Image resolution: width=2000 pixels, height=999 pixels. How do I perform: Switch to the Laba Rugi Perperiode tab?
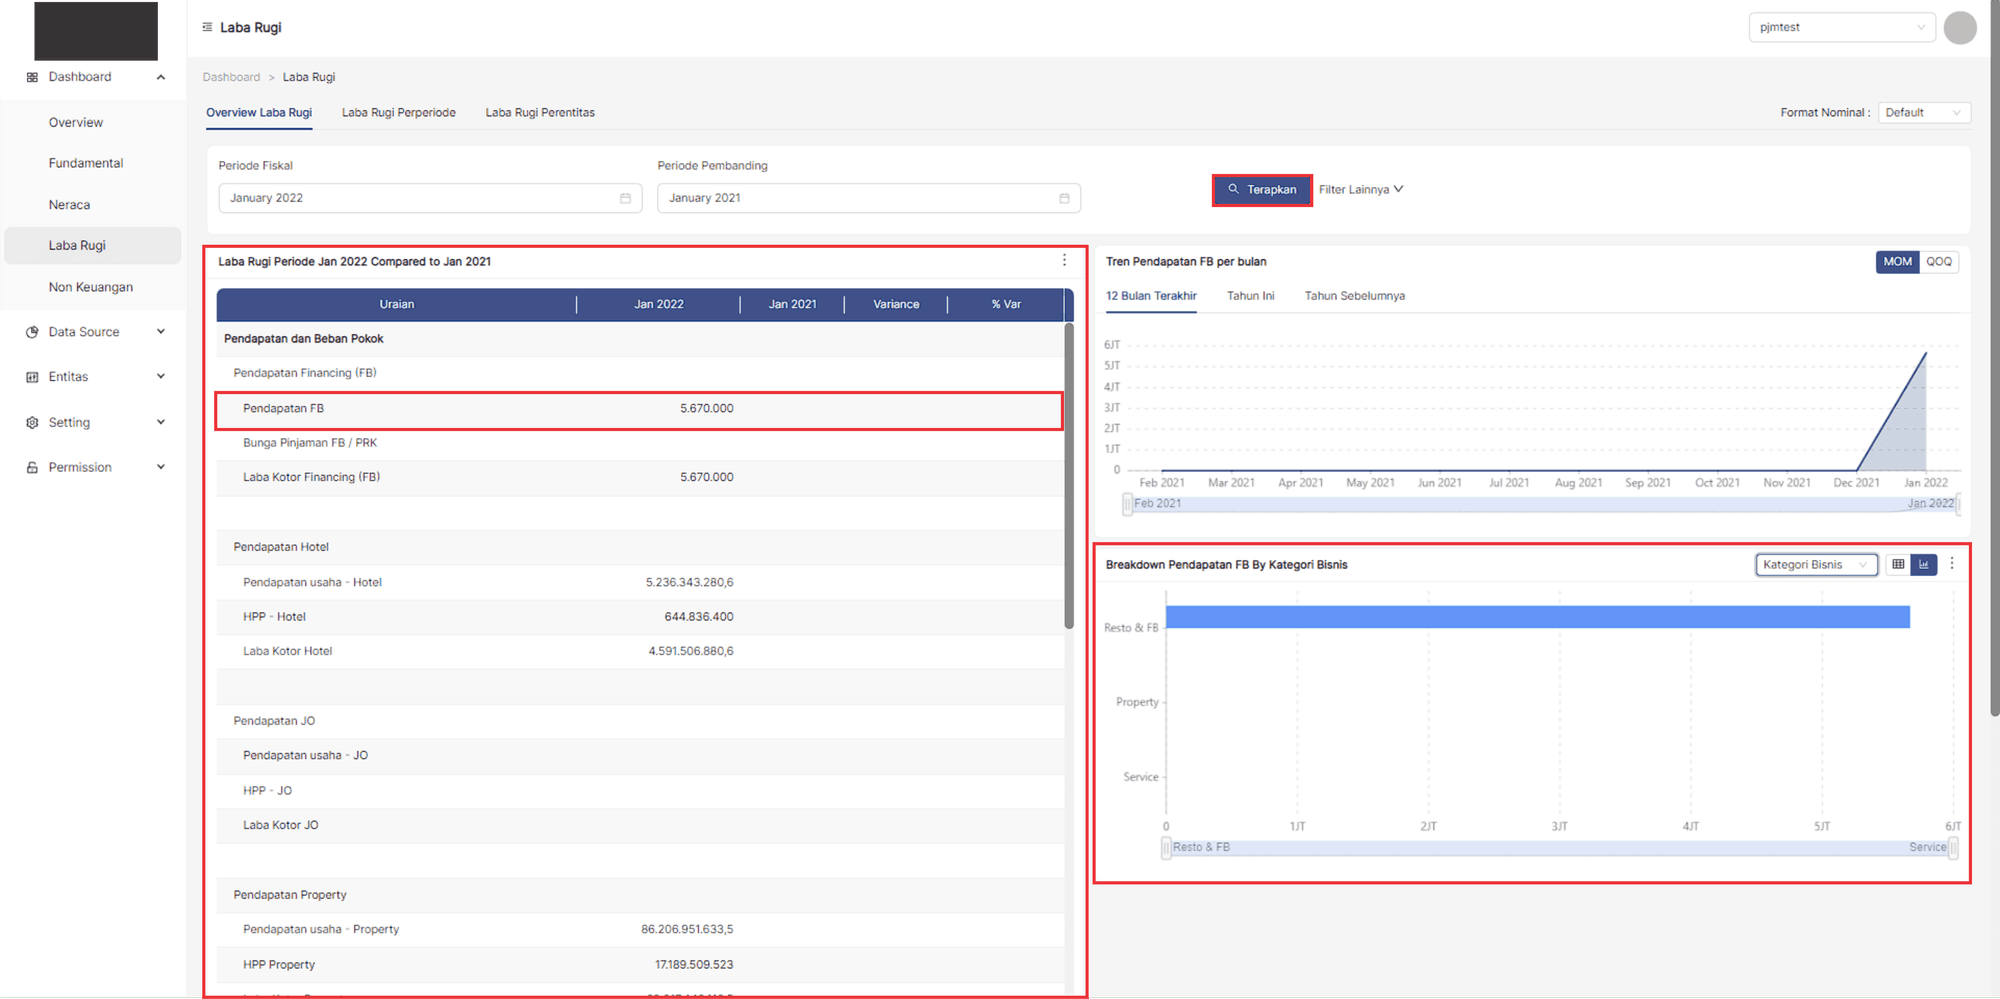click(x=398, y=113)
